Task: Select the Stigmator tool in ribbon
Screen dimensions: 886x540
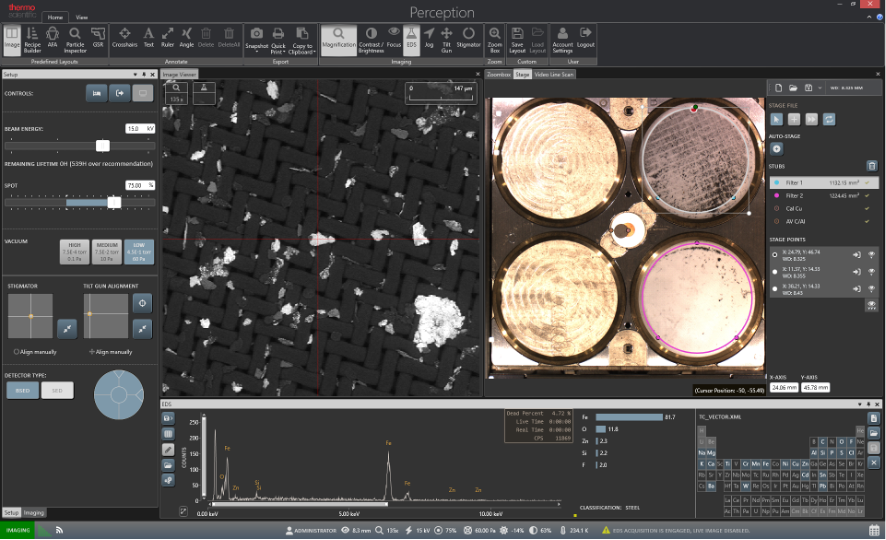Action: (x=468, y=37)
